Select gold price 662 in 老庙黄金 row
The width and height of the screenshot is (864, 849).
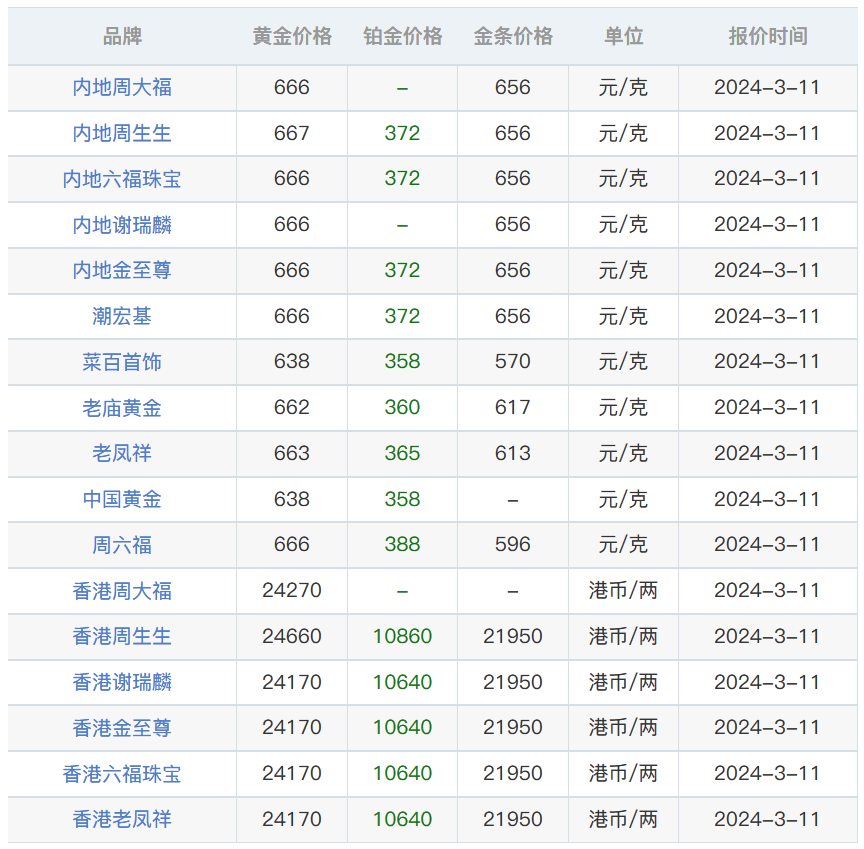[x=292, y=408]
